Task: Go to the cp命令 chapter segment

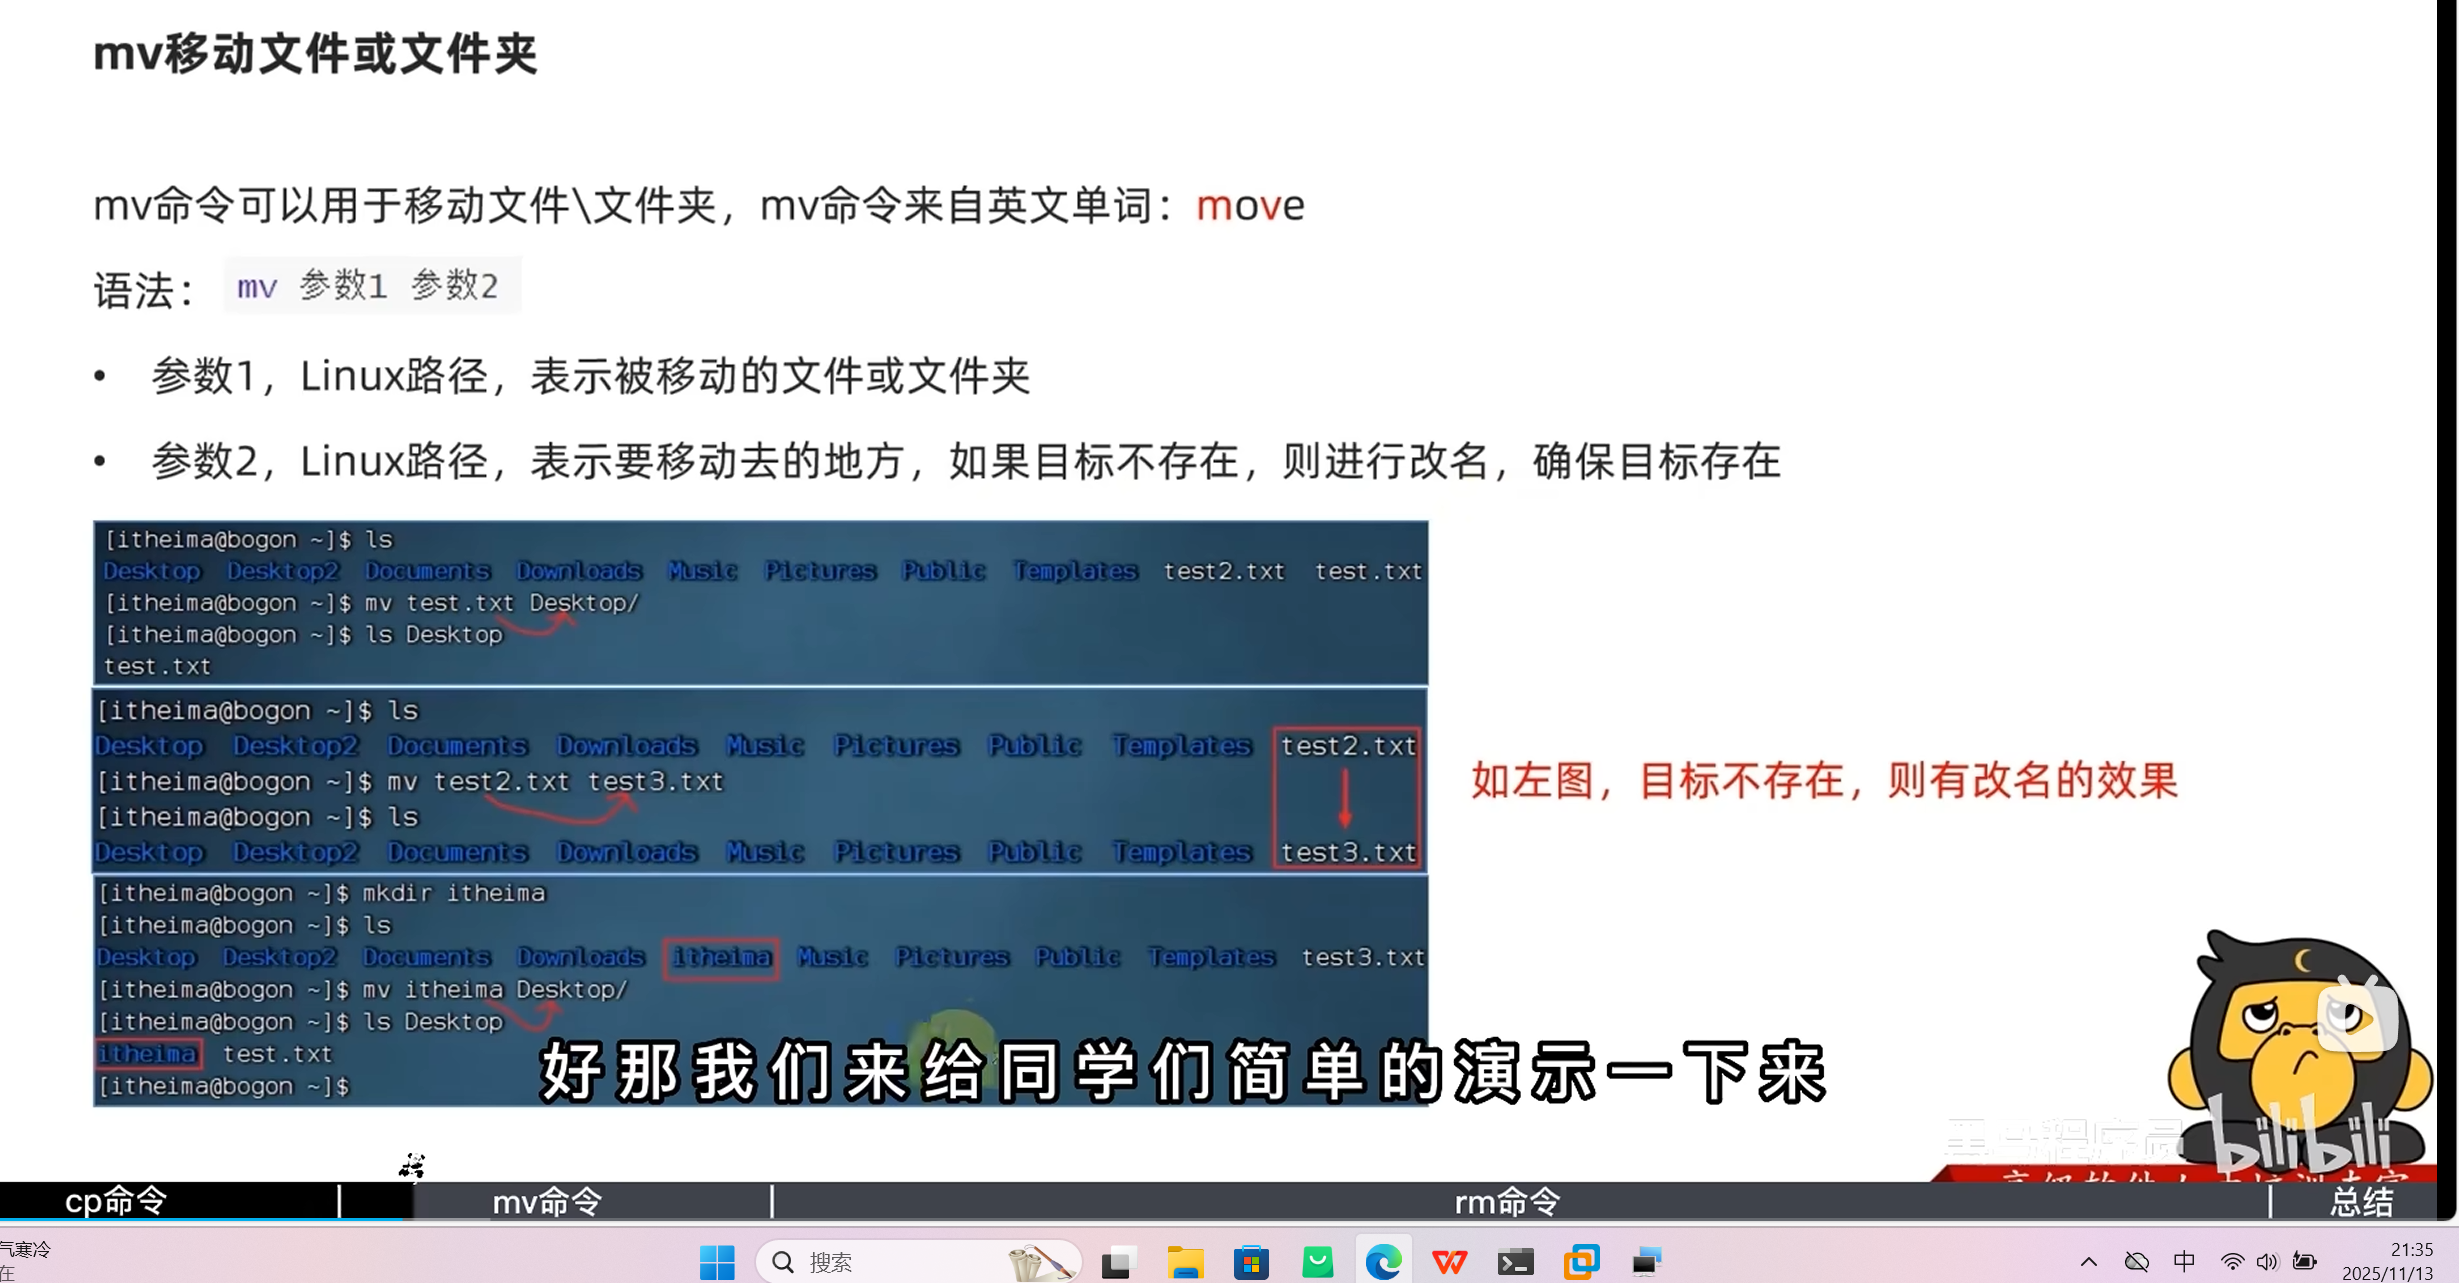Action: point(116,1201)
